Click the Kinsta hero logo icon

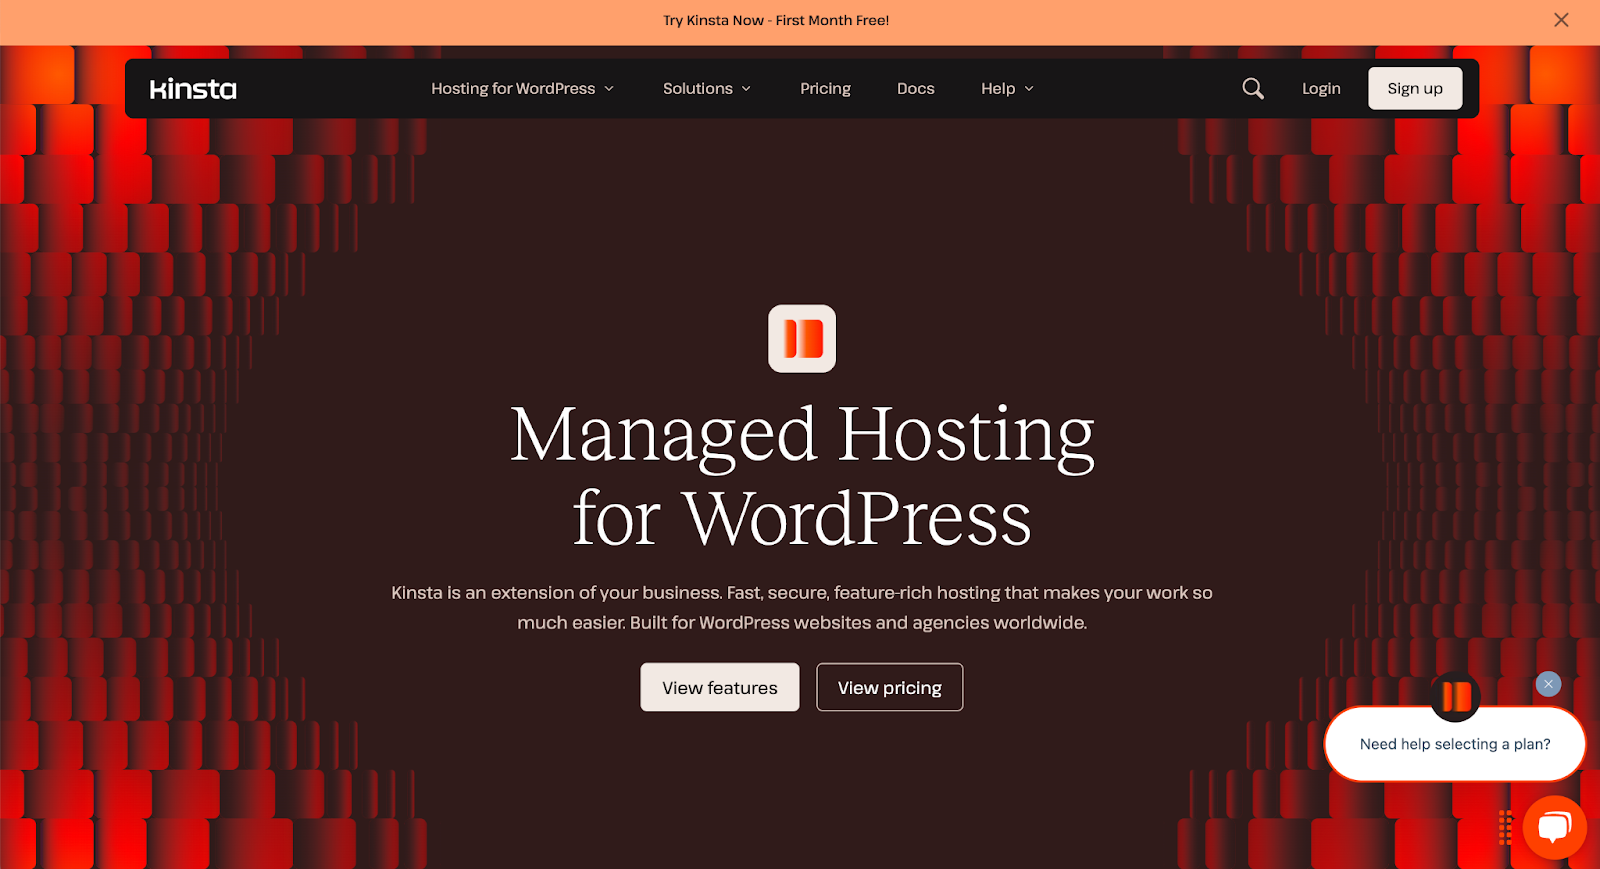click(802, 339)
